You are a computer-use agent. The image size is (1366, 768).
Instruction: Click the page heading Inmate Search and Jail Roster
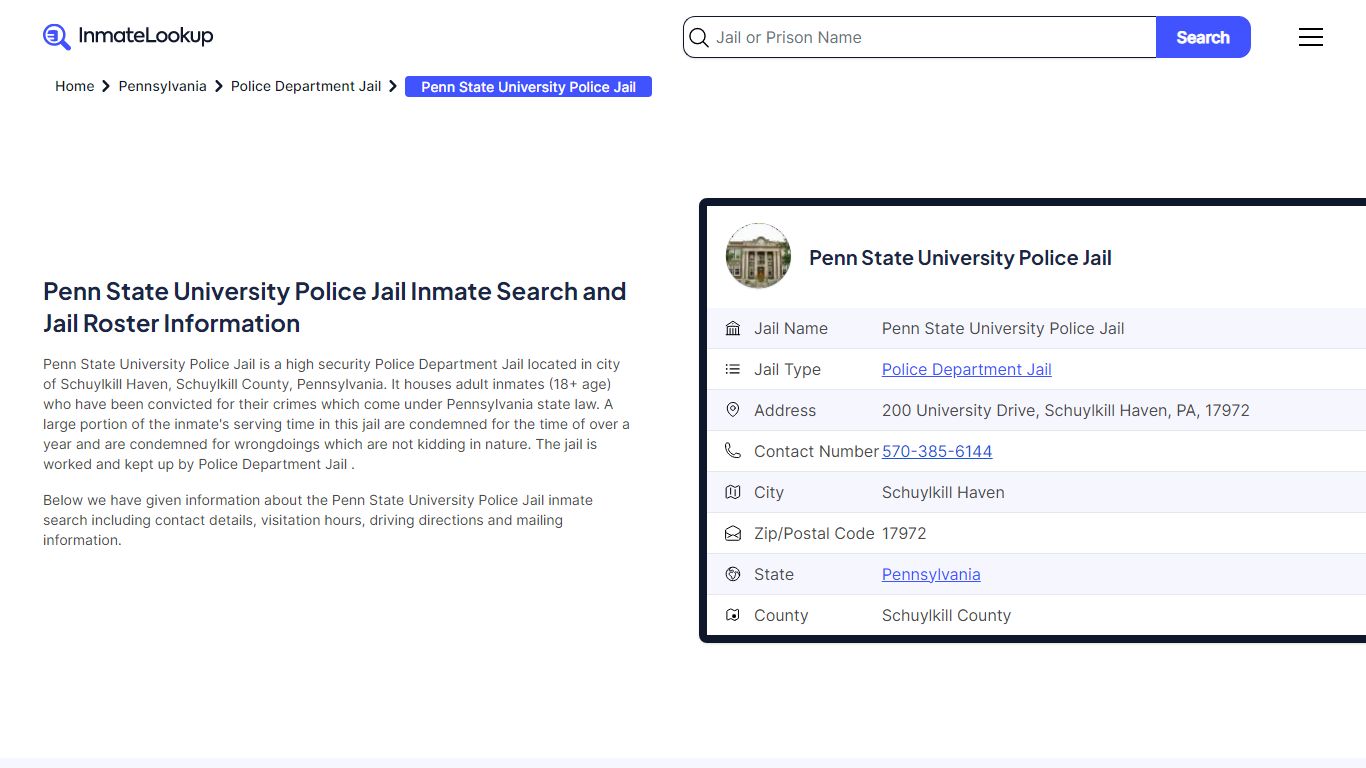coord(335,307)
